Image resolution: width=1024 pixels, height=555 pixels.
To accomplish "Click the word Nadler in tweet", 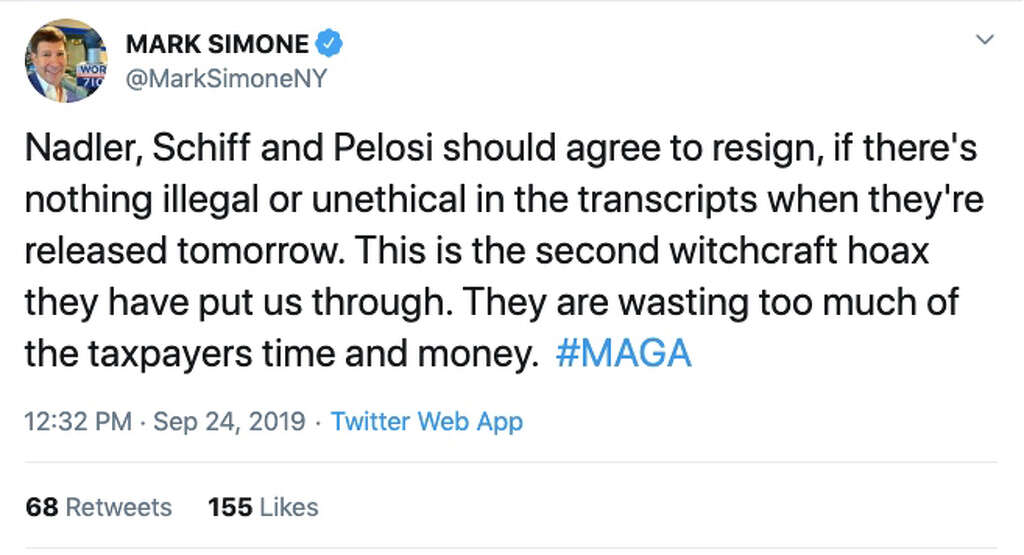I will 83,148.
